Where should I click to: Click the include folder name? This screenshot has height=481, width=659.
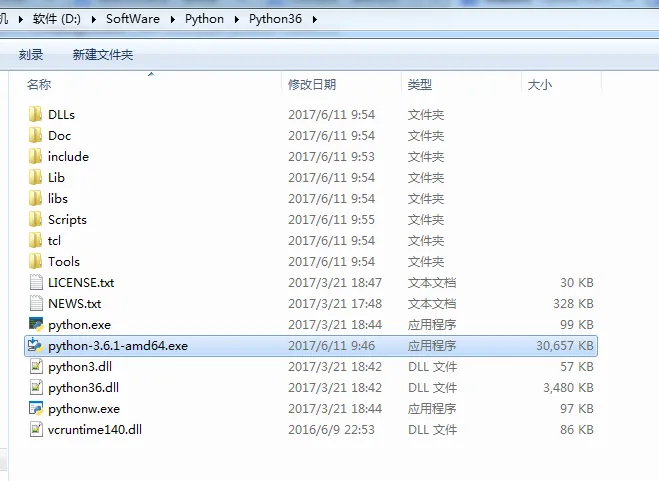tap(68, 156)
